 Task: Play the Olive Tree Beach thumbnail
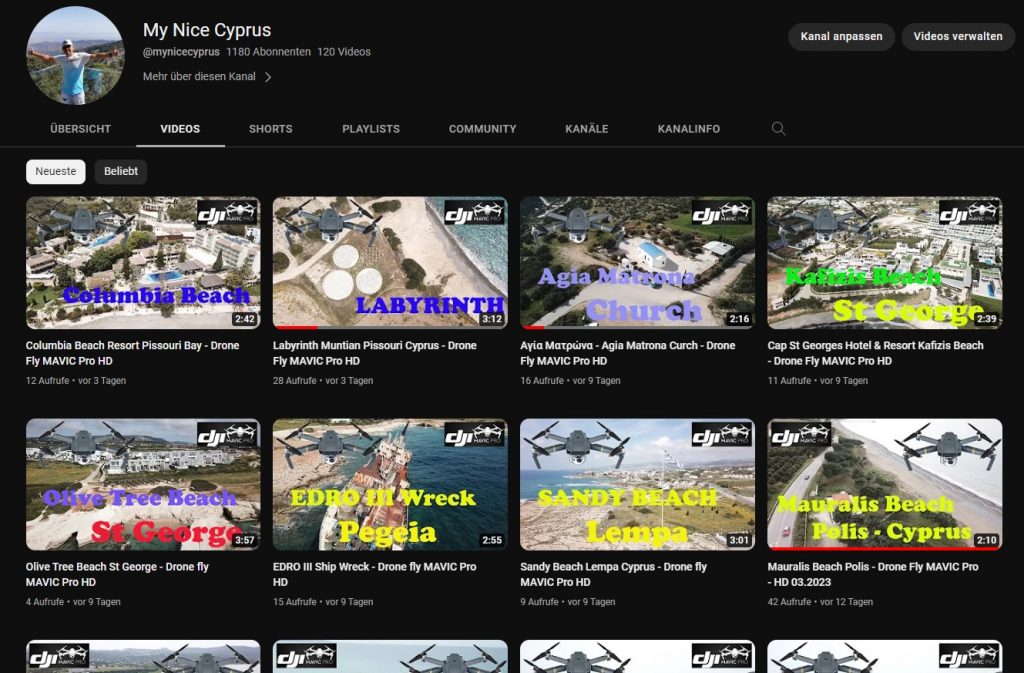(x=143, y=484)
